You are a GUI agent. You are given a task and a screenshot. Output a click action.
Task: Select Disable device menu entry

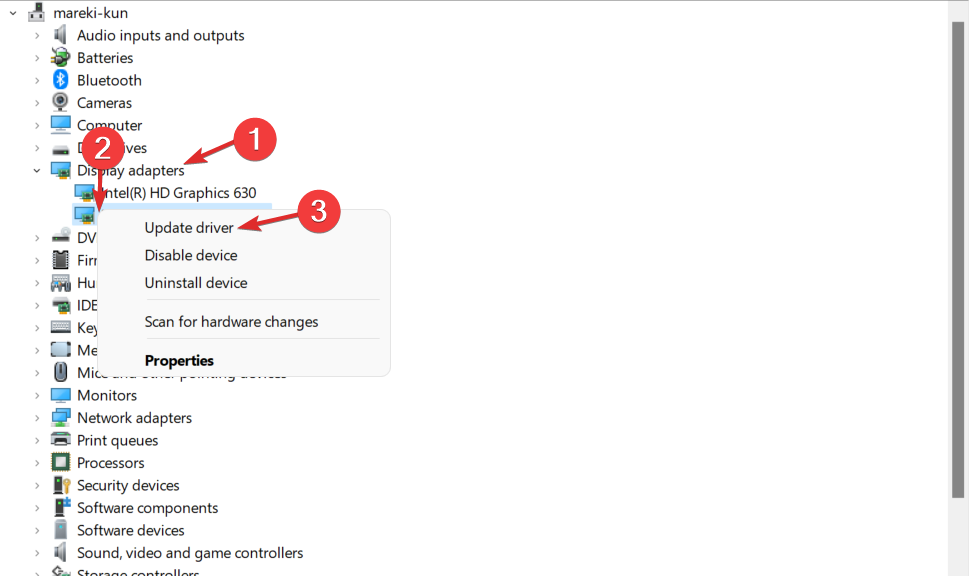pyautogui.click(x=191, y=255)
